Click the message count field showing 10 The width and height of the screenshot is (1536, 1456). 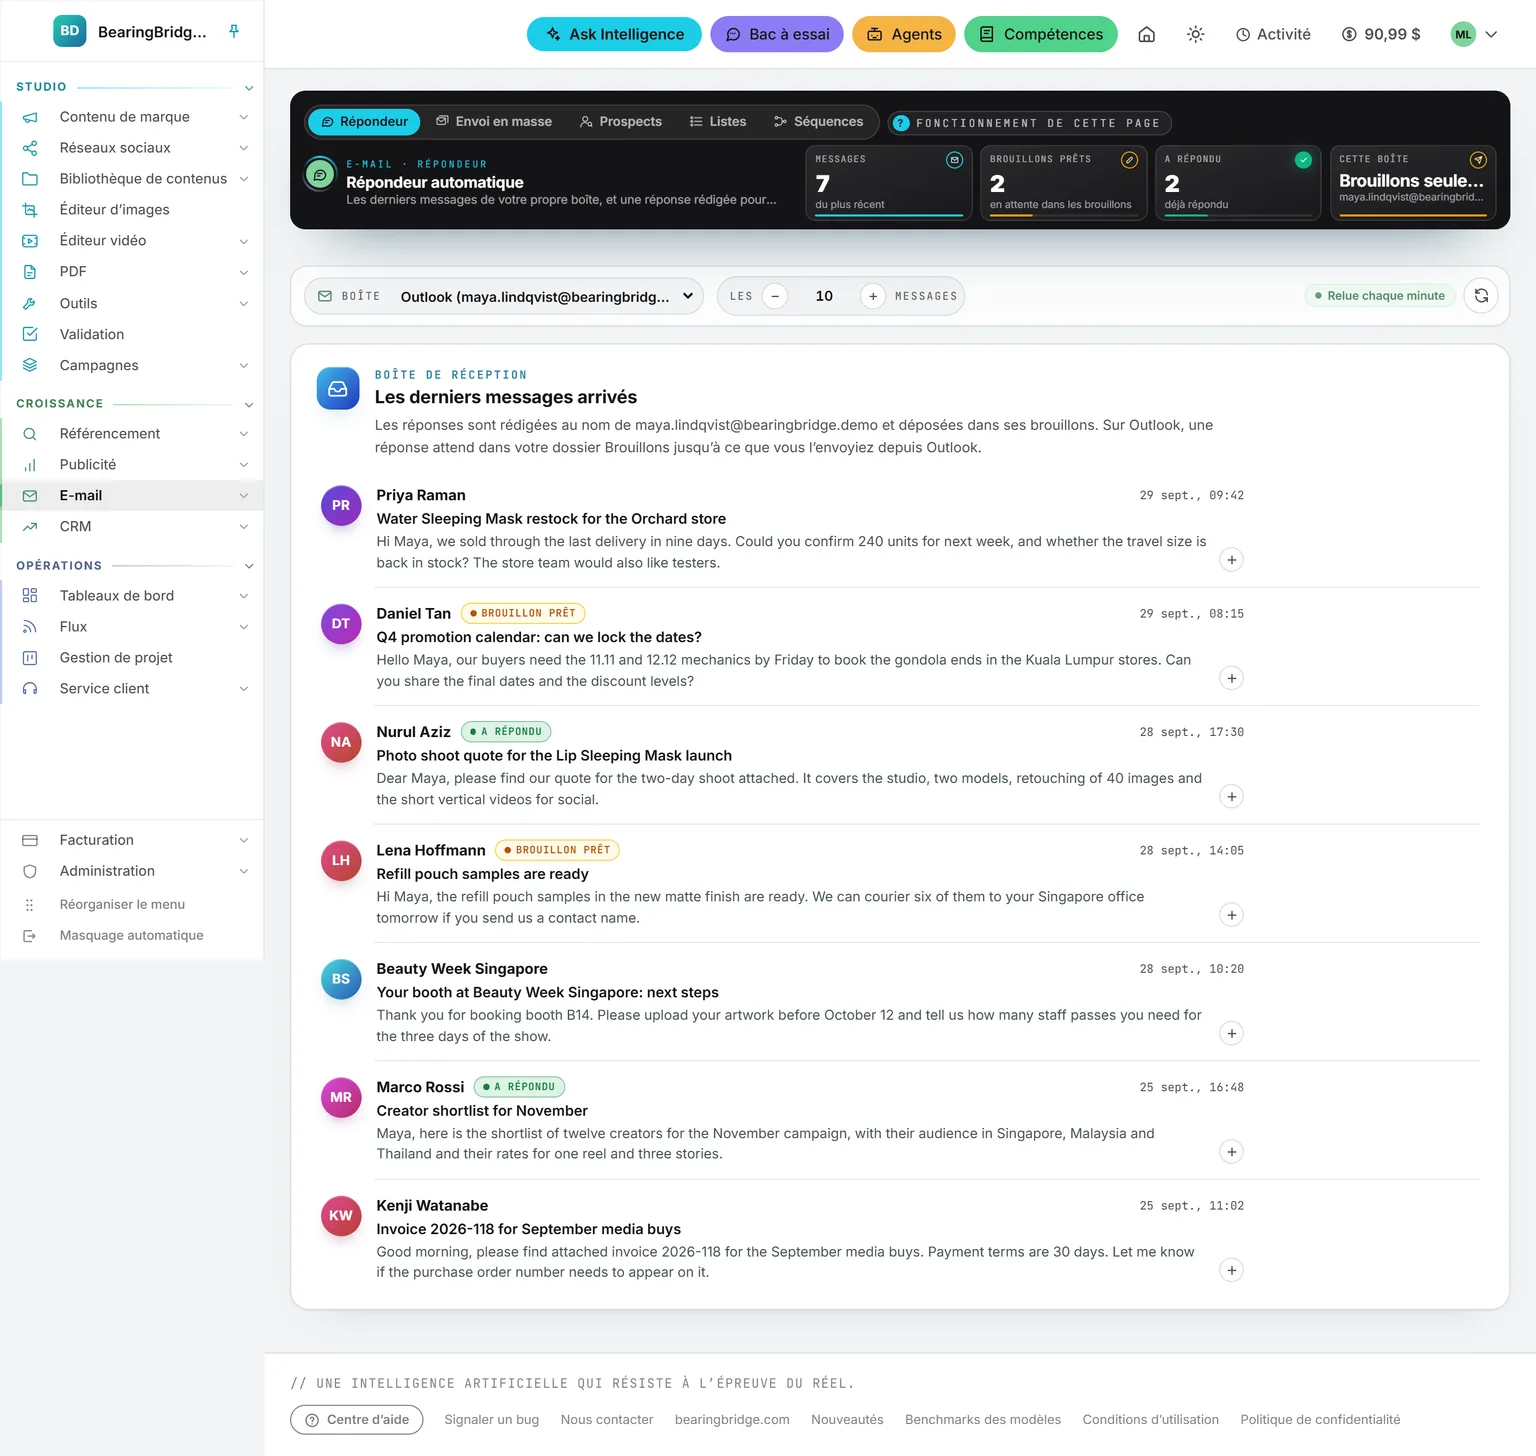pyautogui.click(x=824, y=296)
